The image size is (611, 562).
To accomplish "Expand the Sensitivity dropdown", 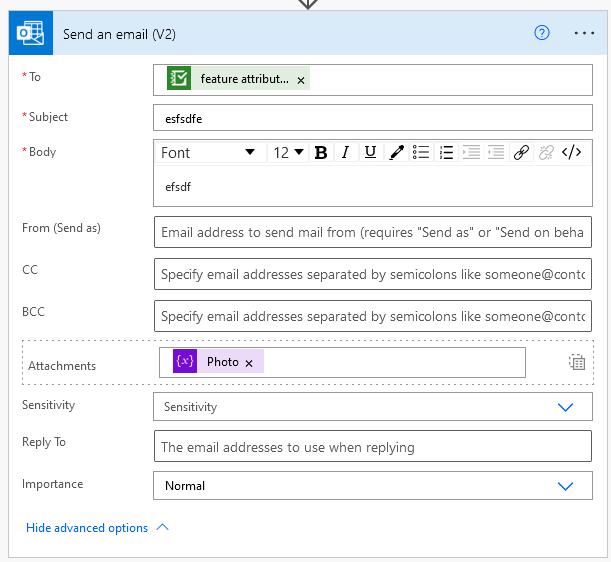I will 565,407.
